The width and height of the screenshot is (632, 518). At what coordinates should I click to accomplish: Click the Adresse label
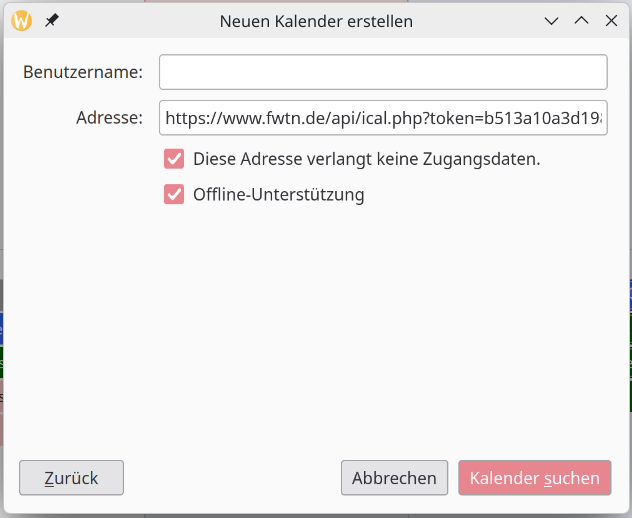pyautogui.click(x=110, y=118)
